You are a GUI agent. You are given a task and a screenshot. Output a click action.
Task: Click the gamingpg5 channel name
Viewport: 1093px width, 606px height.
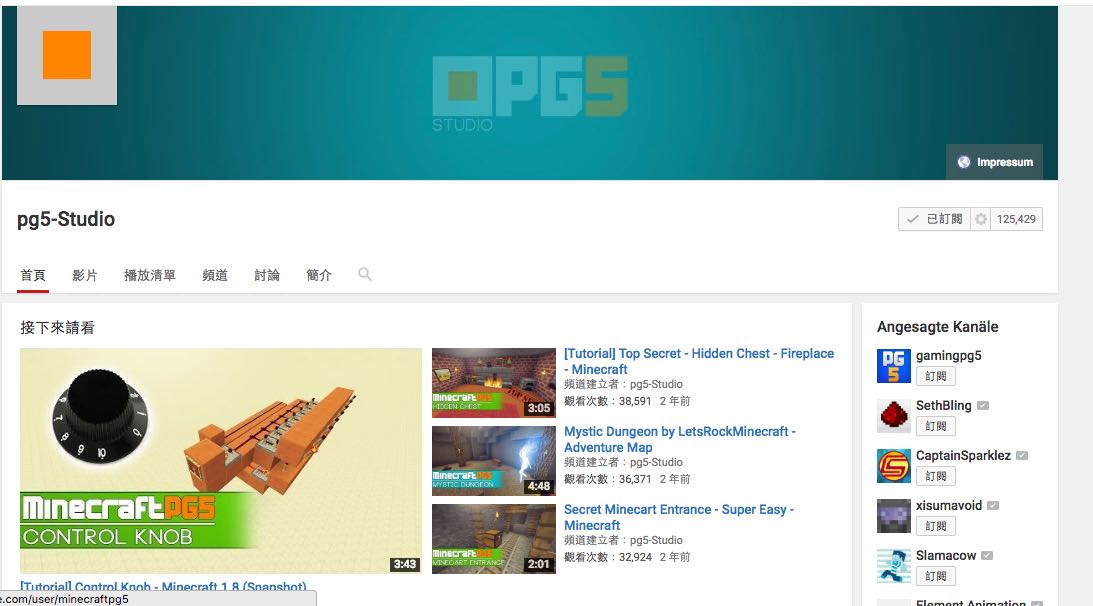click(x=948, y=356)
